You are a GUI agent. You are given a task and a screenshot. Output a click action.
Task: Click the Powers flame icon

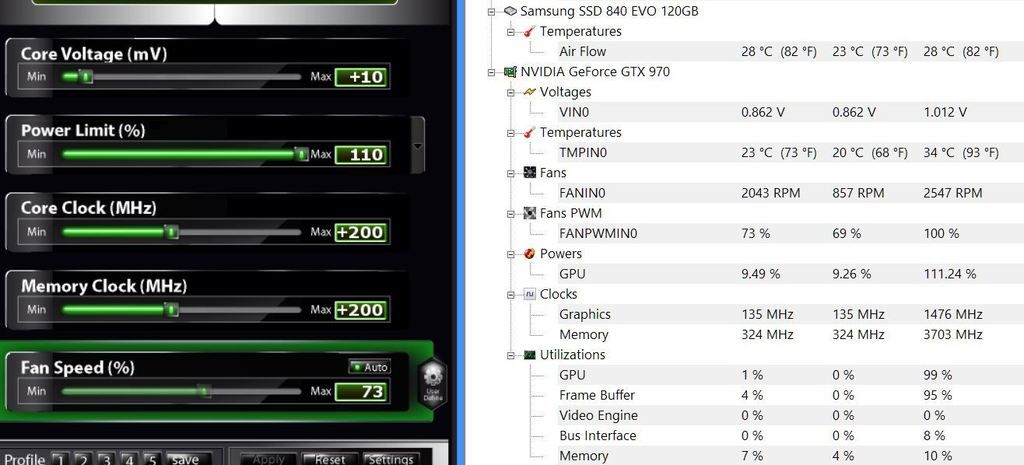(530, 253)
